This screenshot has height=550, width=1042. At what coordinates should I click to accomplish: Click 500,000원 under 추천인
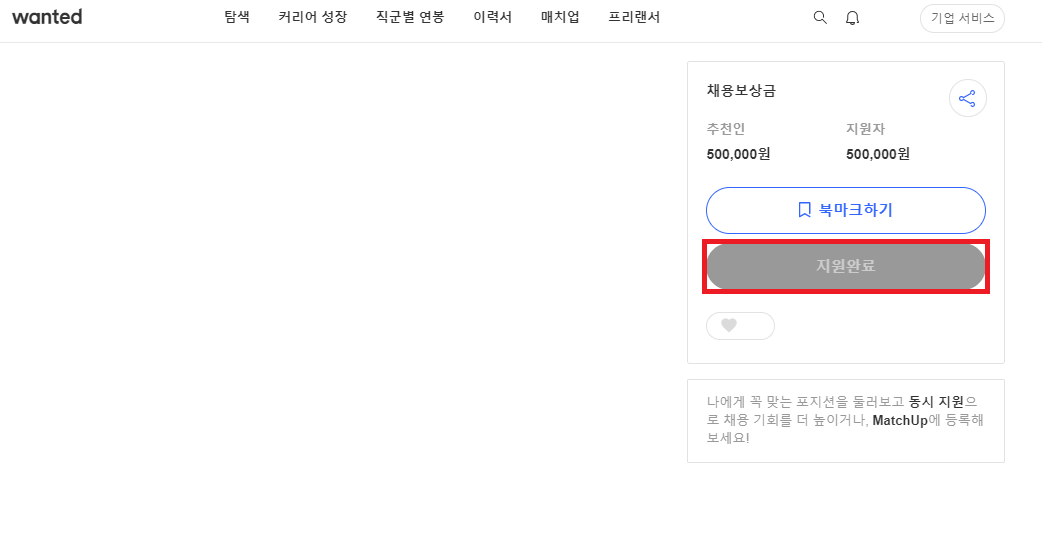[x=738, y=154]
